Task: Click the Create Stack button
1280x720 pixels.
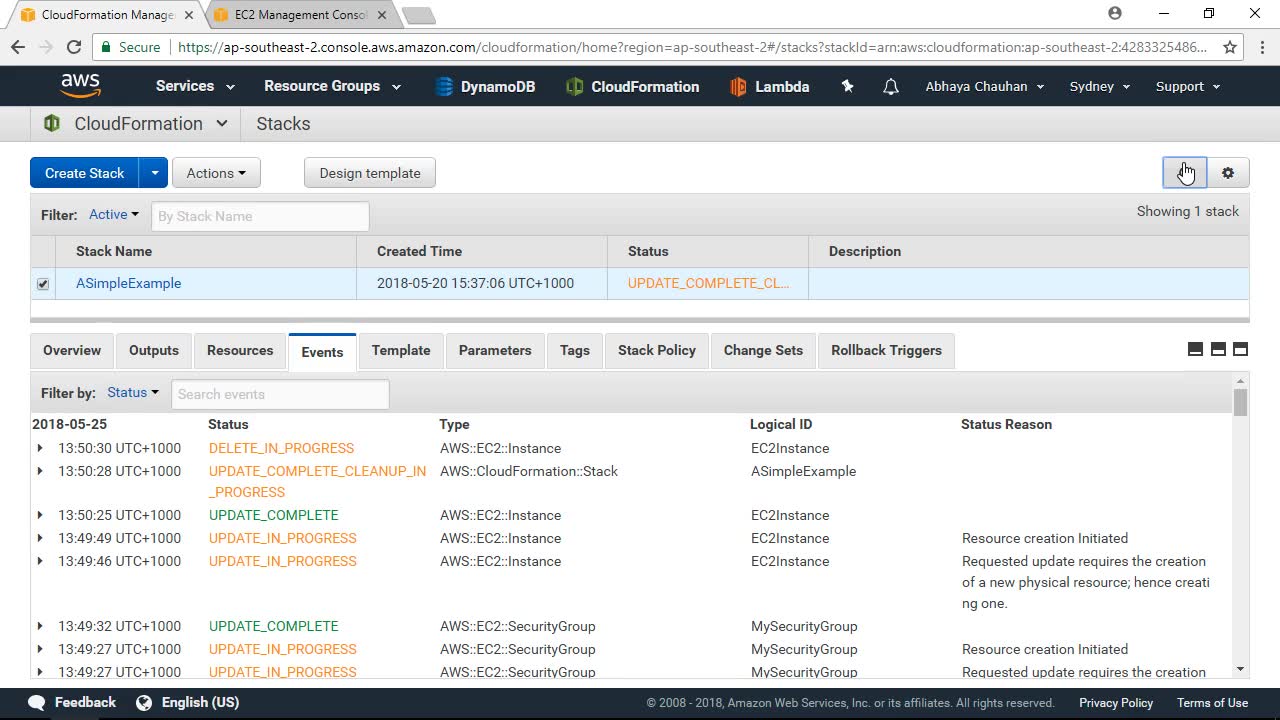Action: [x=85, y=173]
